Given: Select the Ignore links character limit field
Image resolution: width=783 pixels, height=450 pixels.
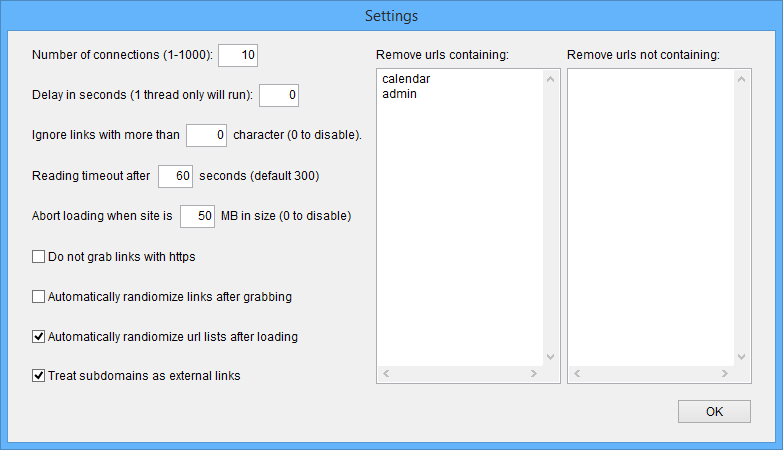Looking at the screenshot, I should click(206, 135).
